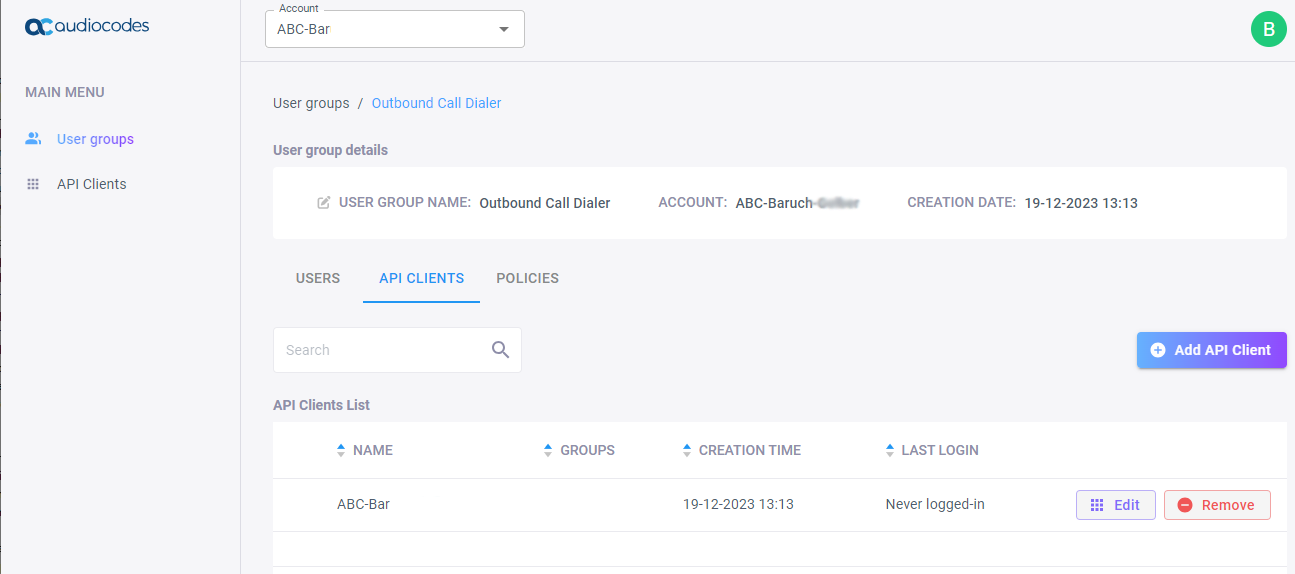Click the creation date value in group details

[1081, 202]
